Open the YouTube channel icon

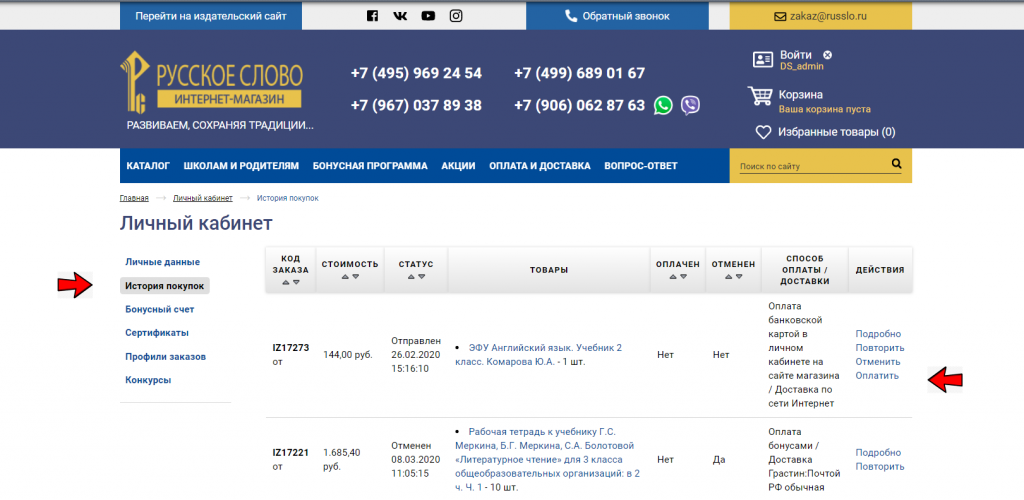(428, 15)
